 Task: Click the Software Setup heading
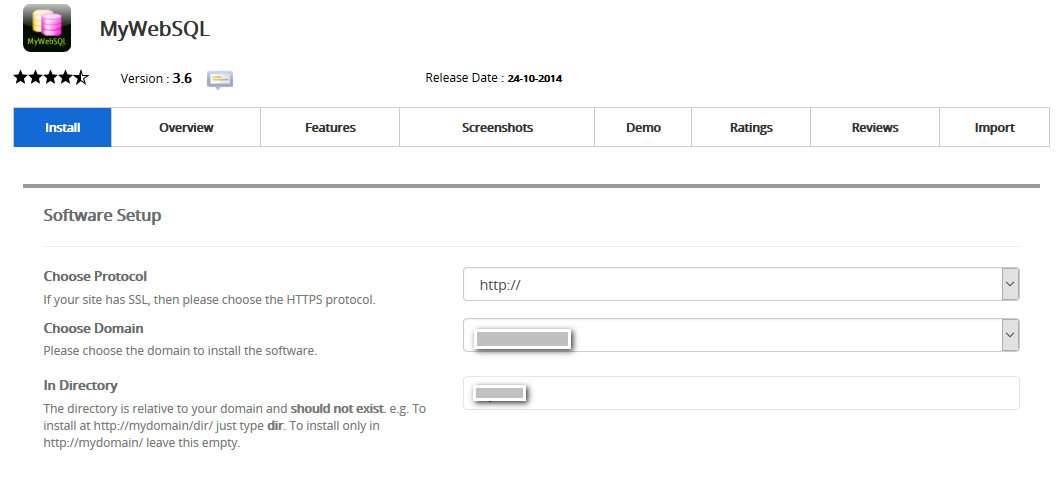pos(102,216)
